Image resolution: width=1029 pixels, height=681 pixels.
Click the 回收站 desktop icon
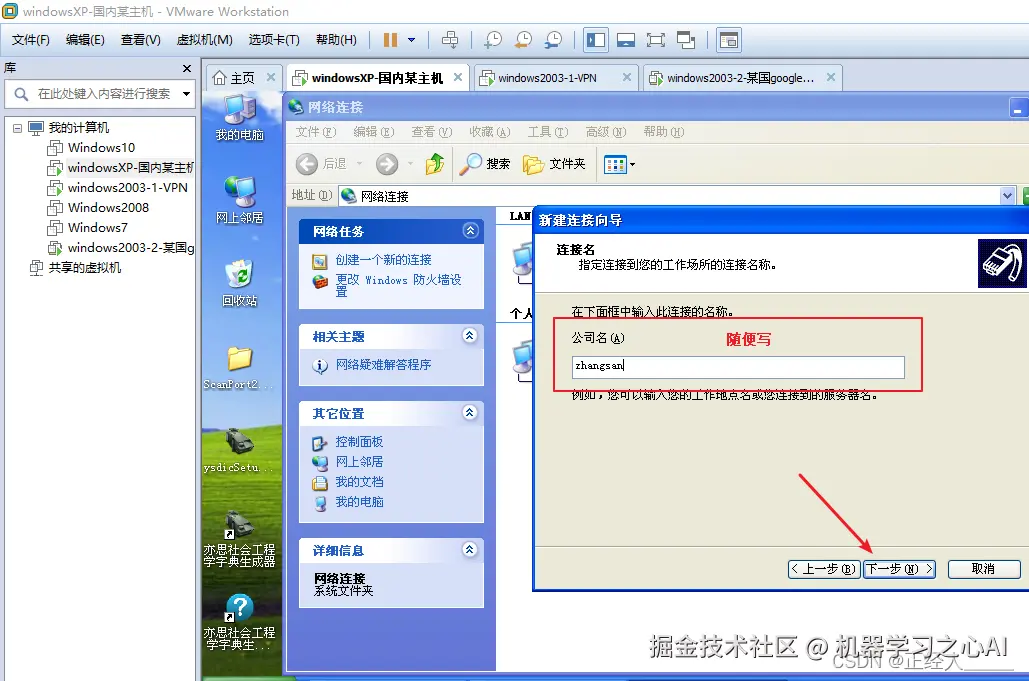pos(240,283)
